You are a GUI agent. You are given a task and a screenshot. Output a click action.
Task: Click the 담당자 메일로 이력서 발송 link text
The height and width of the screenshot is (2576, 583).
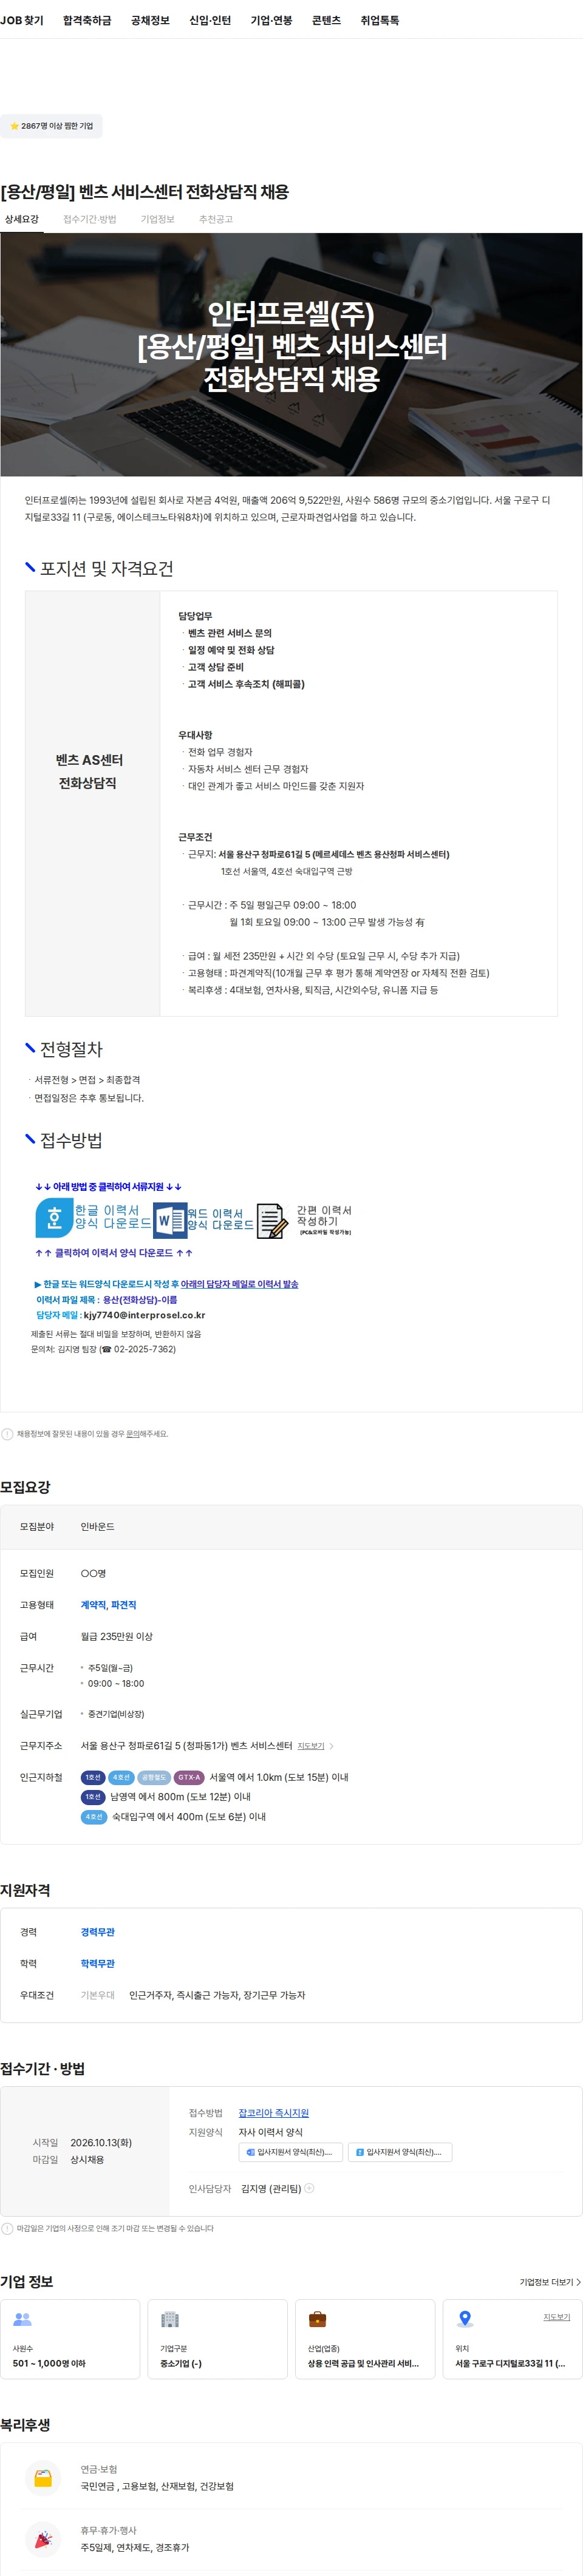pos(239,1284)
